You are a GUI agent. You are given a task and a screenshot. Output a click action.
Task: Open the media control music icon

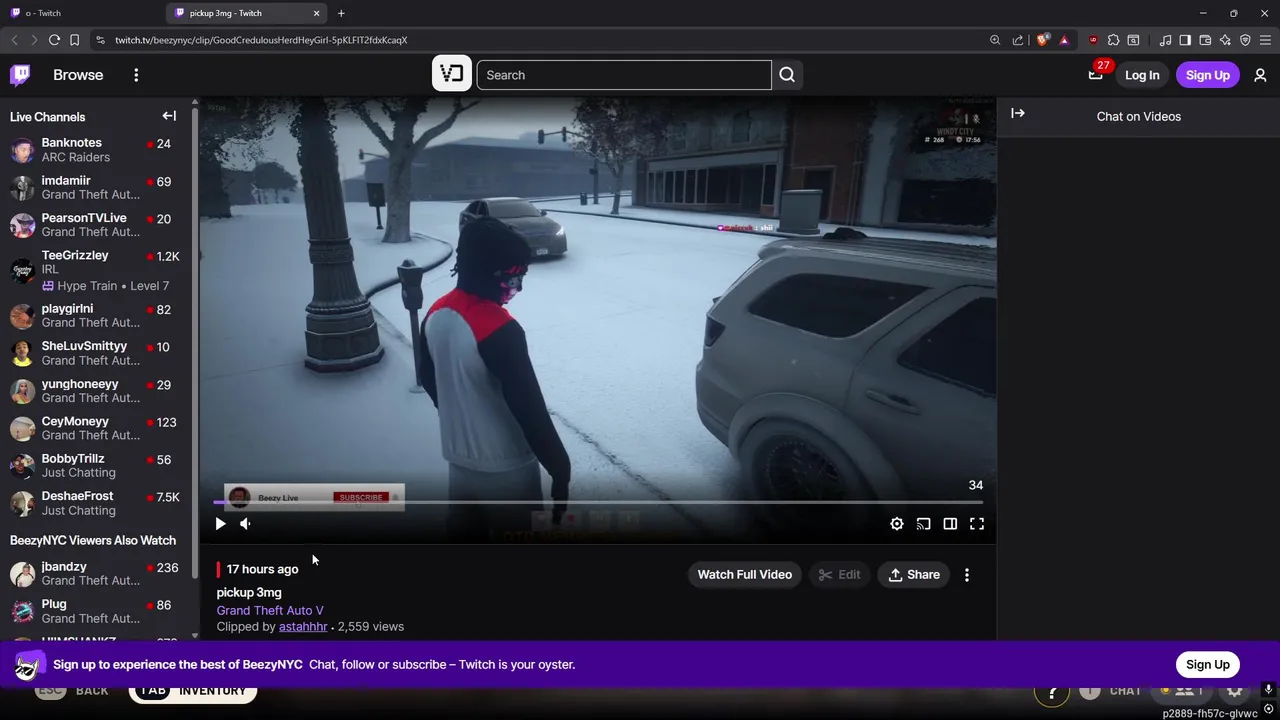click(1165, 40)
